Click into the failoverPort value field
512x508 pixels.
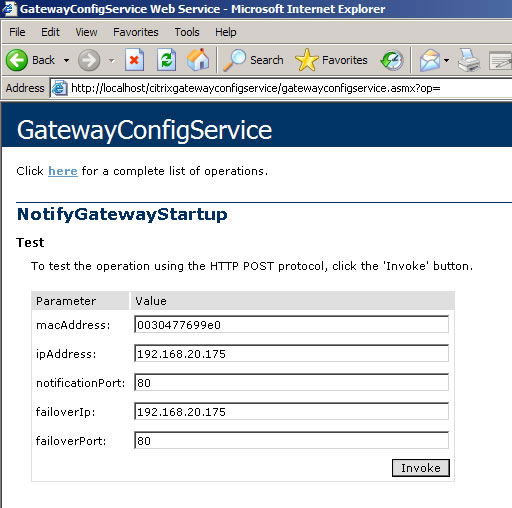coord(291,440)
